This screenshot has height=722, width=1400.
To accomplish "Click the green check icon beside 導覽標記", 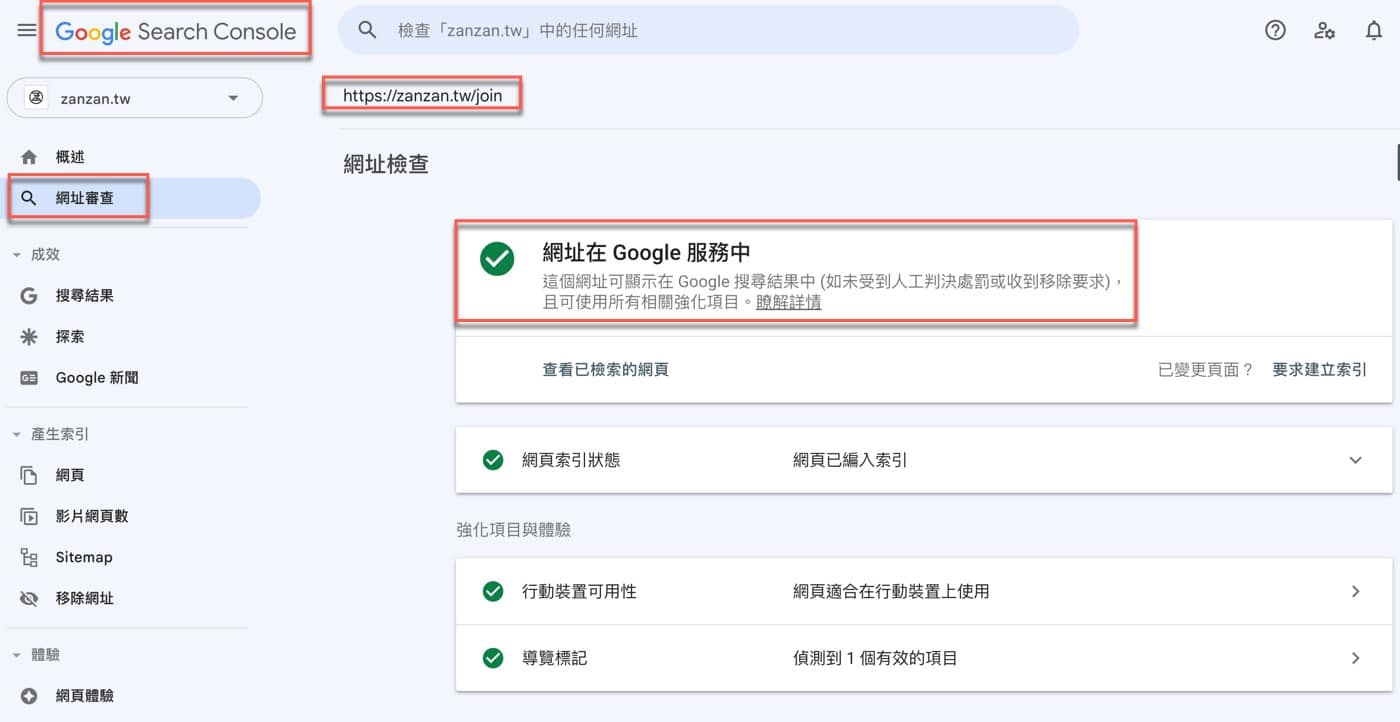I will point(493,658).
